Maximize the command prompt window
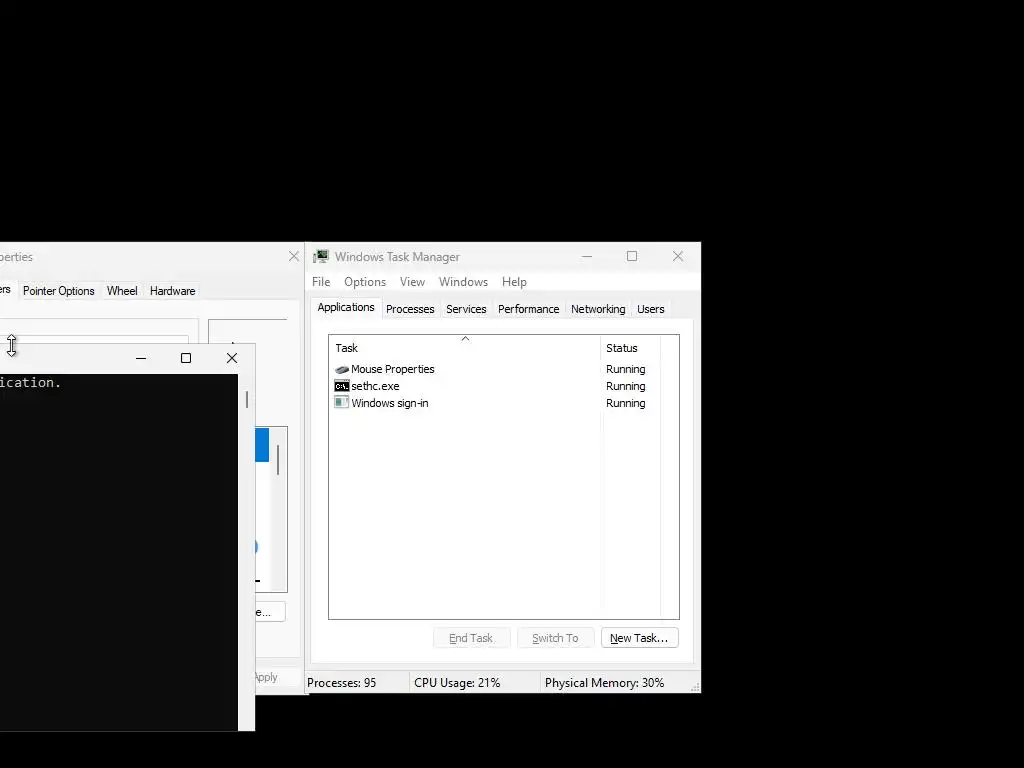1024x768 pixels. point(186,358)
